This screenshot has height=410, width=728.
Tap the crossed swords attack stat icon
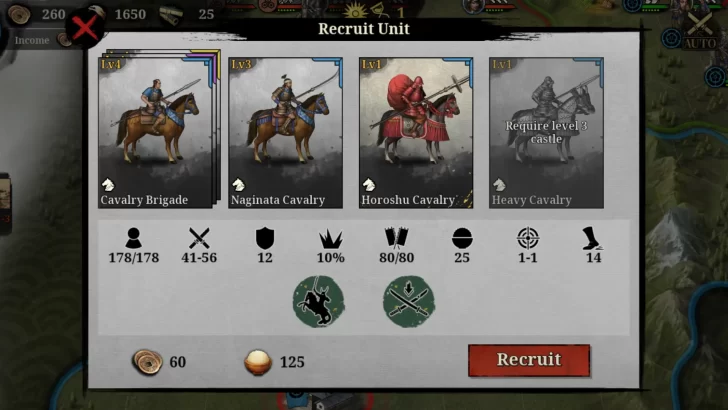pos(199,238)
